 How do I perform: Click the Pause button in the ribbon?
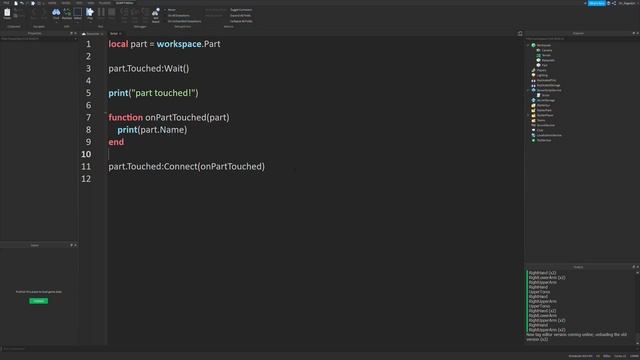coord(101,13)
